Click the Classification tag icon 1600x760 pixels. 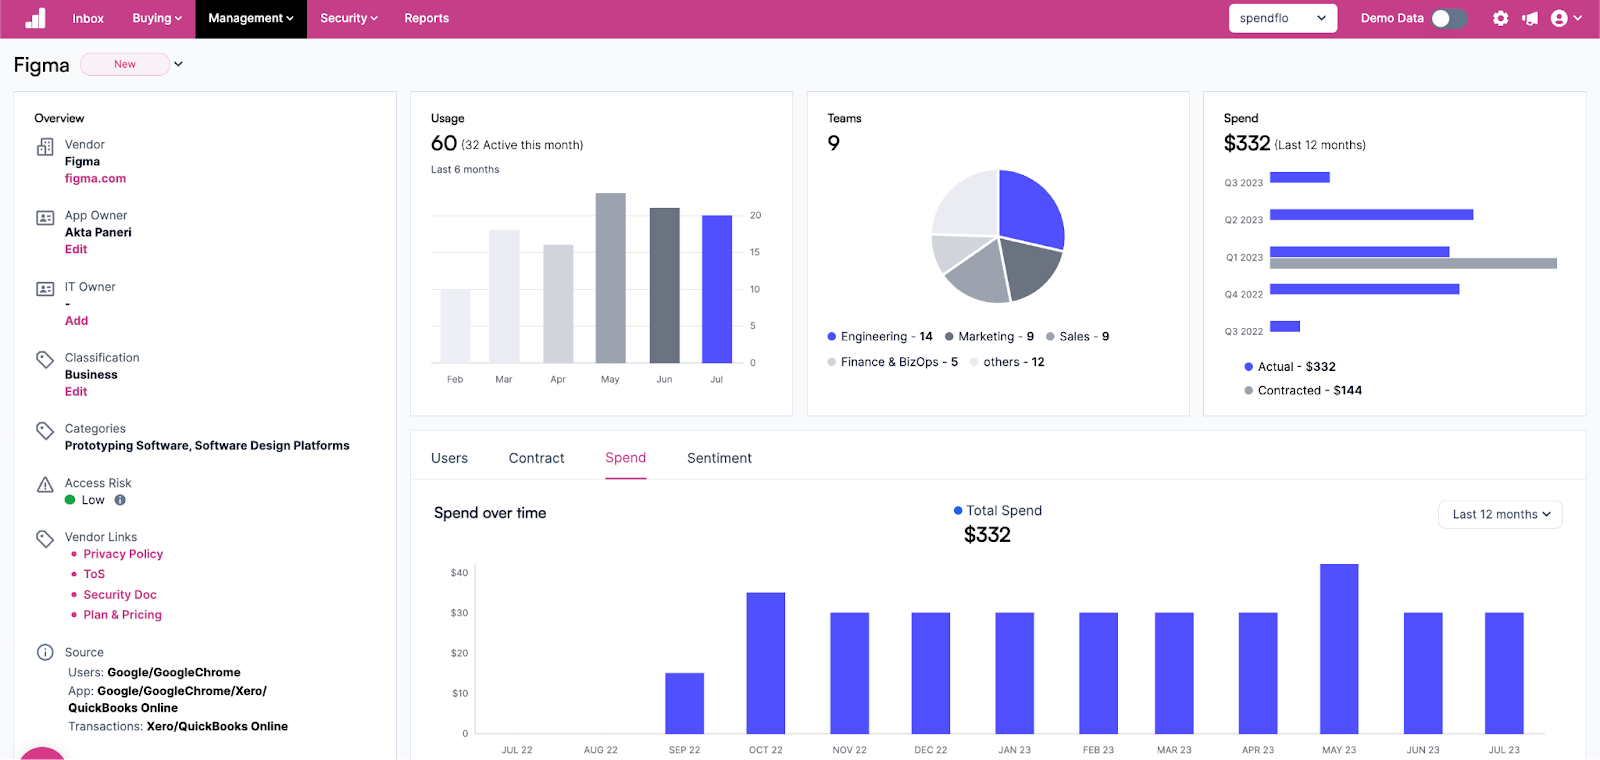(45, 359)
